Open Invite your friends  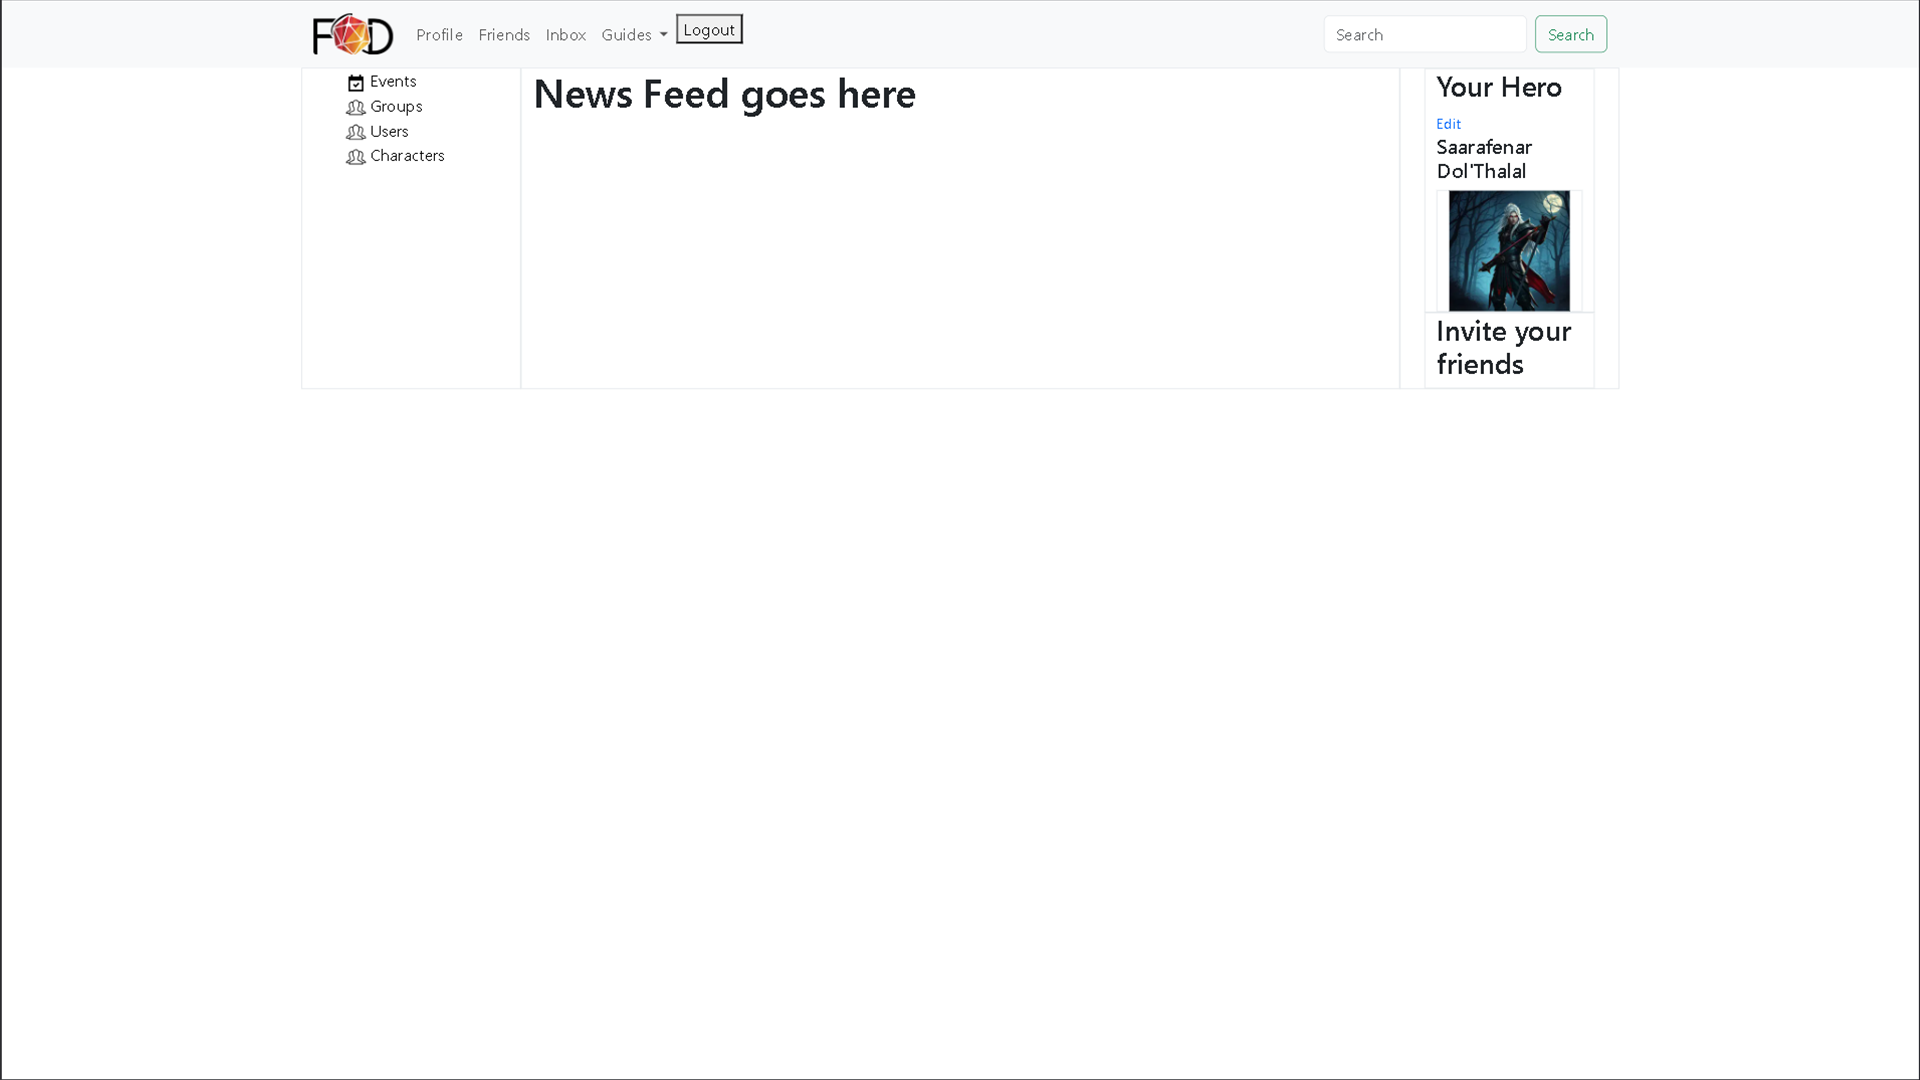click(1503, 347)
